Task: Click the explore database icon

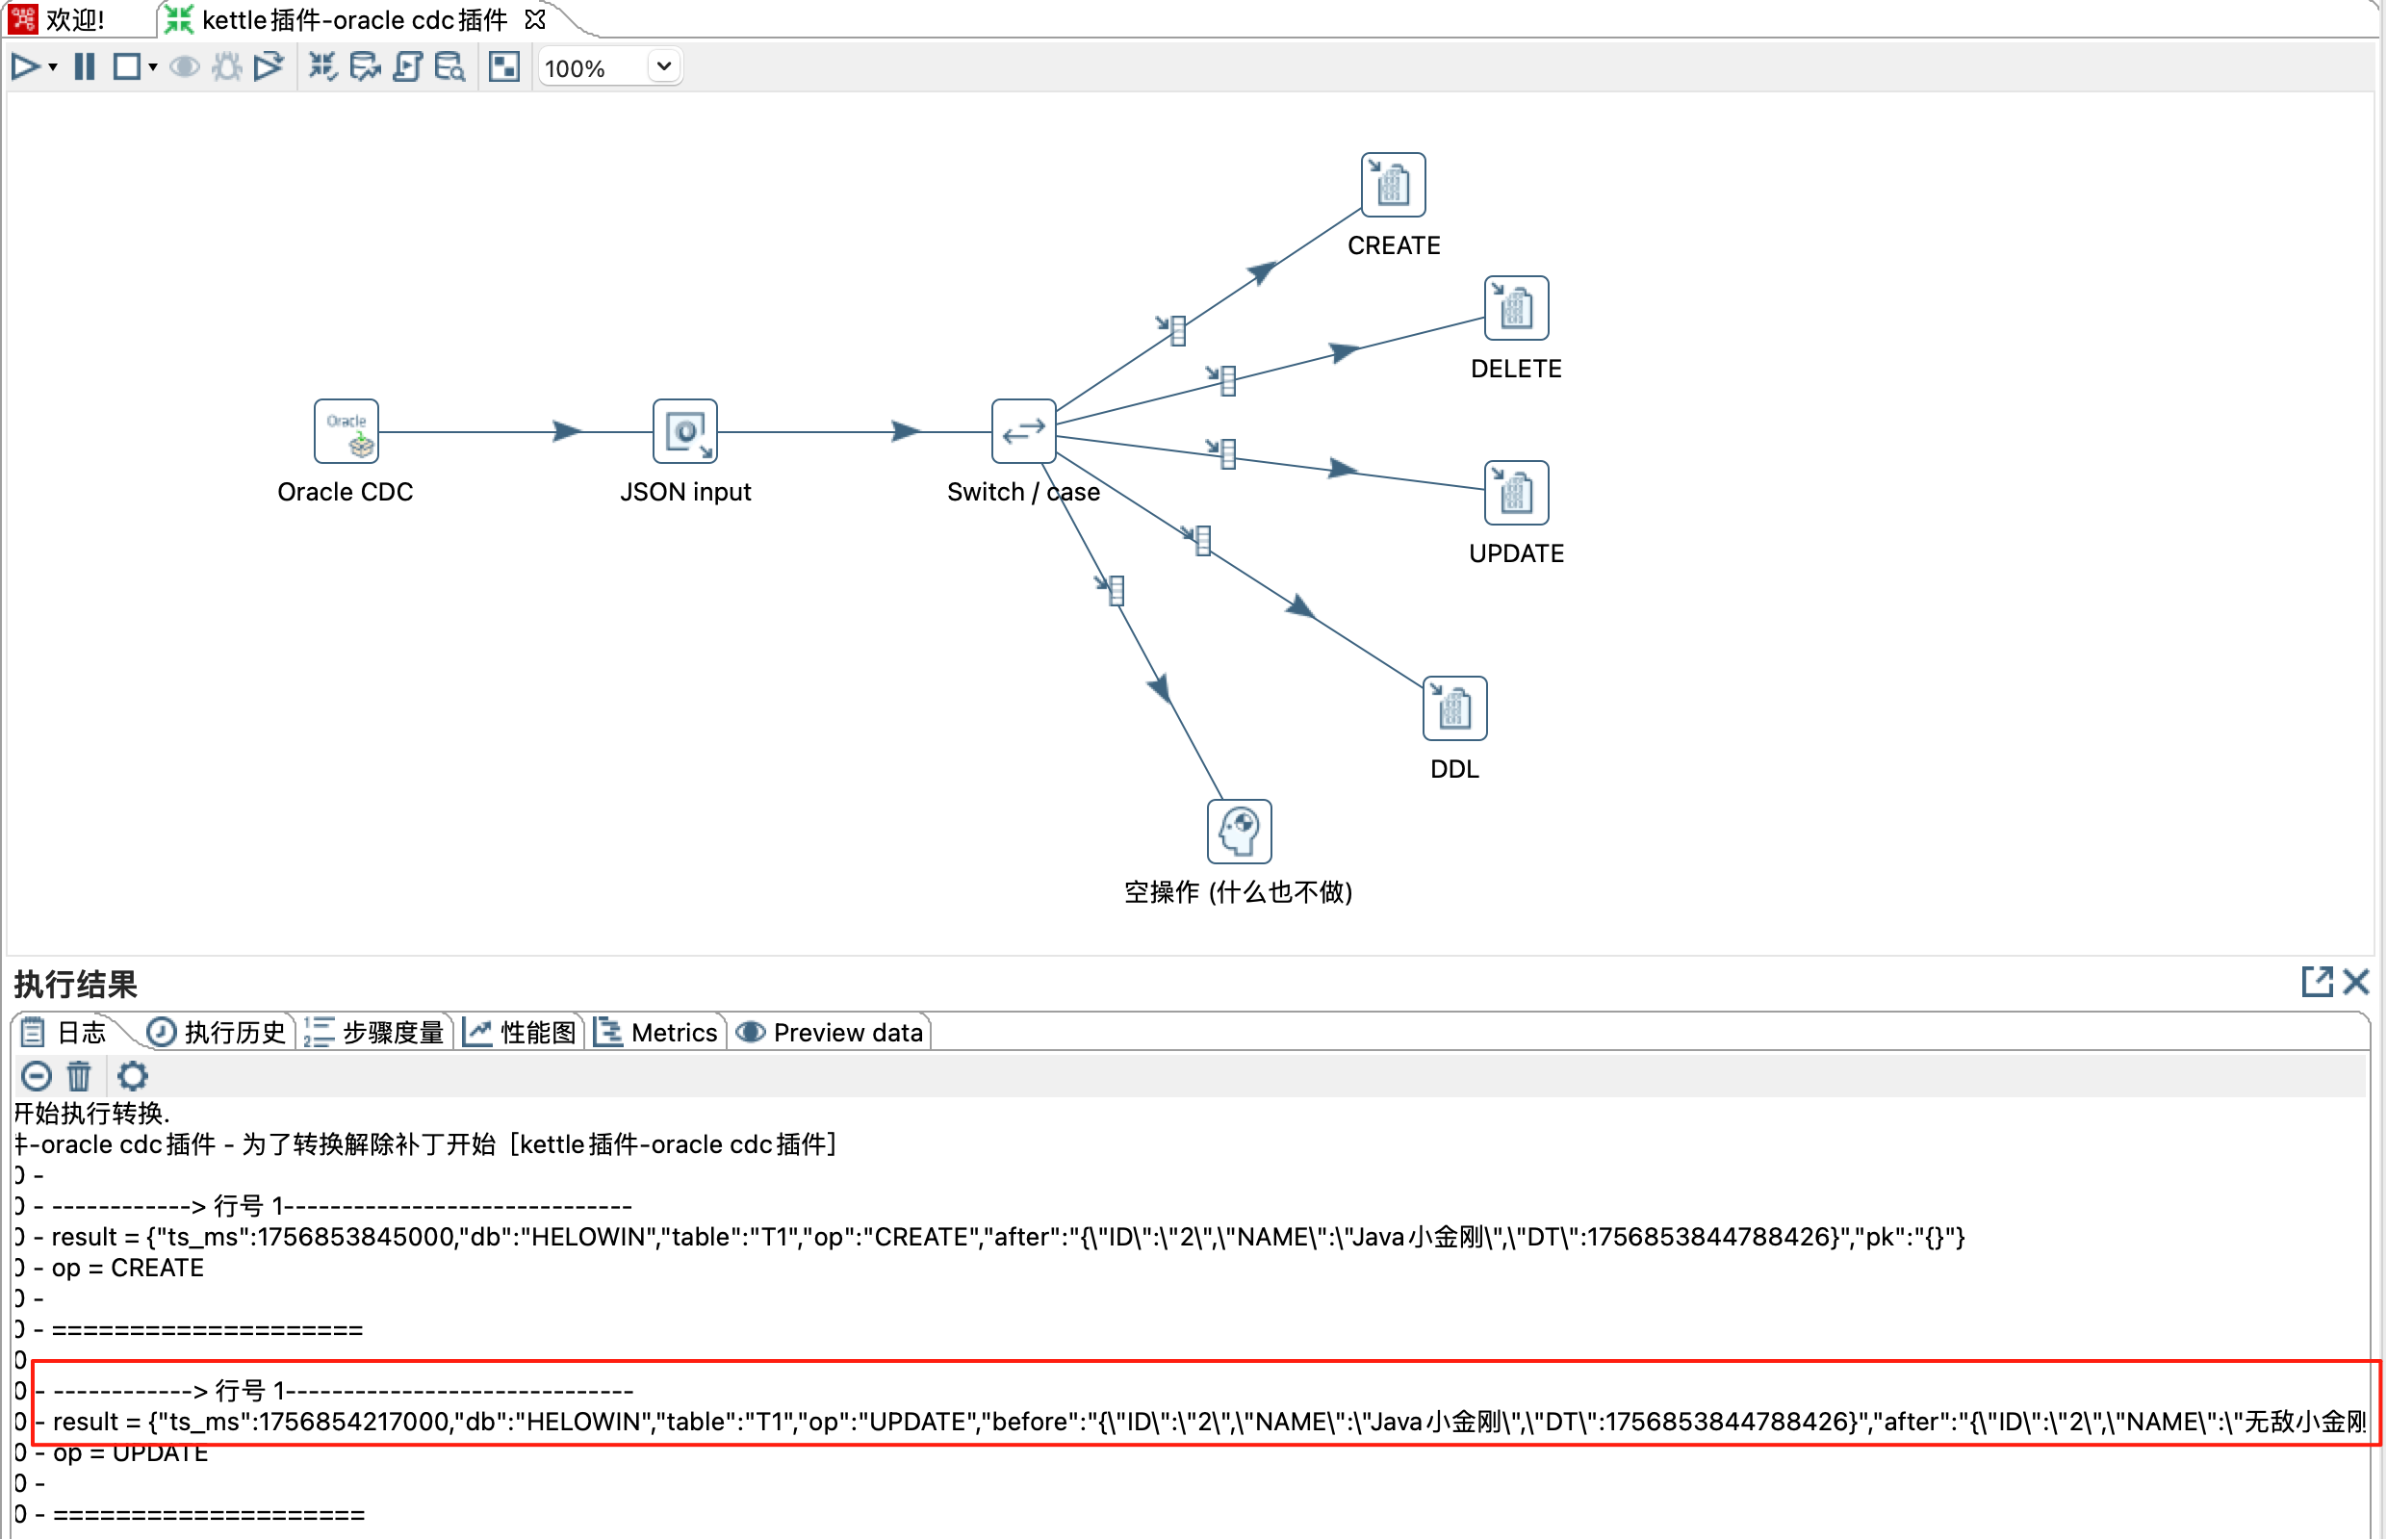Action: click(x=450, y=67)
